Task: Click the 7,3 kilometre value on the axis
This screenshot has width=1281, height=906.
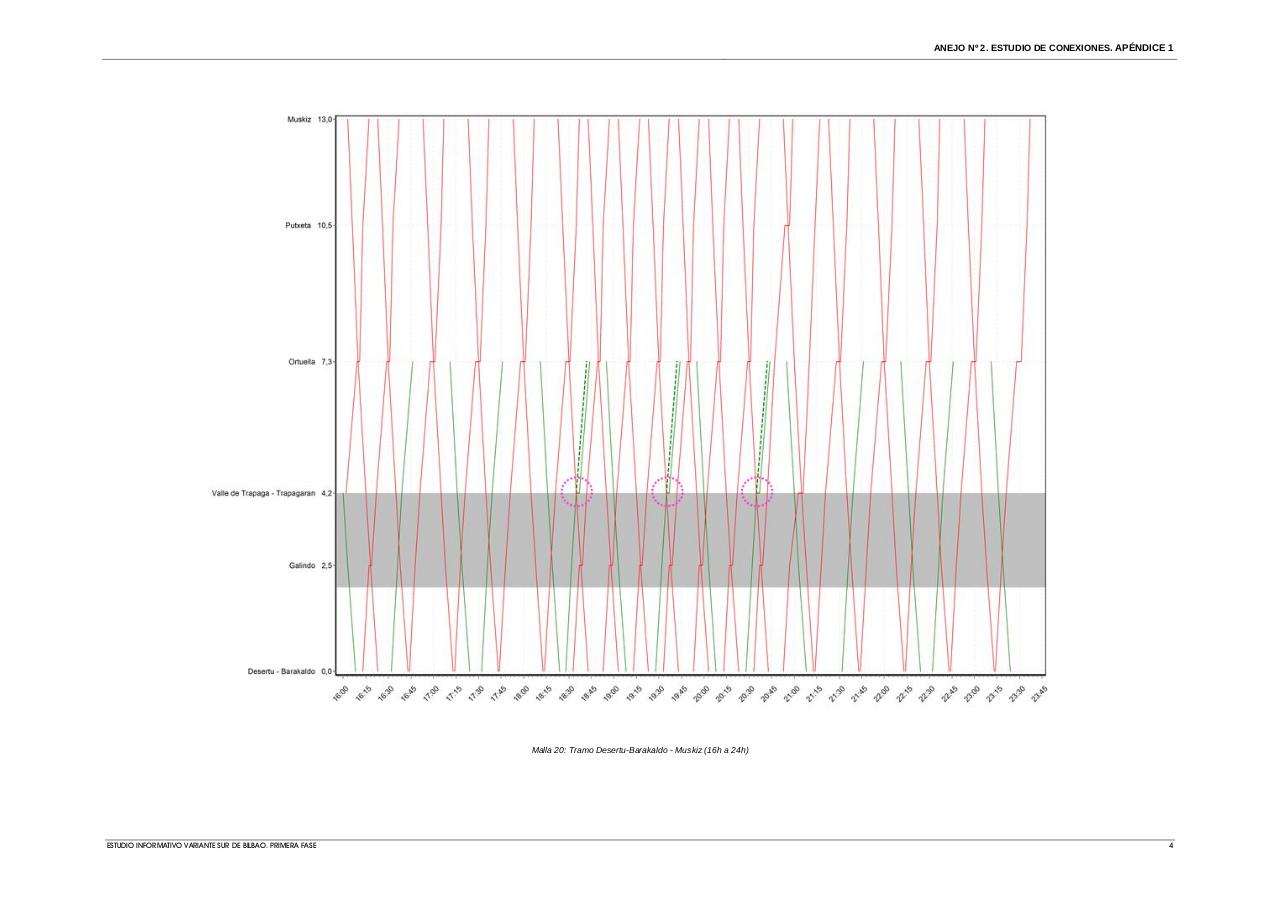Action: [x=326, y=362]
